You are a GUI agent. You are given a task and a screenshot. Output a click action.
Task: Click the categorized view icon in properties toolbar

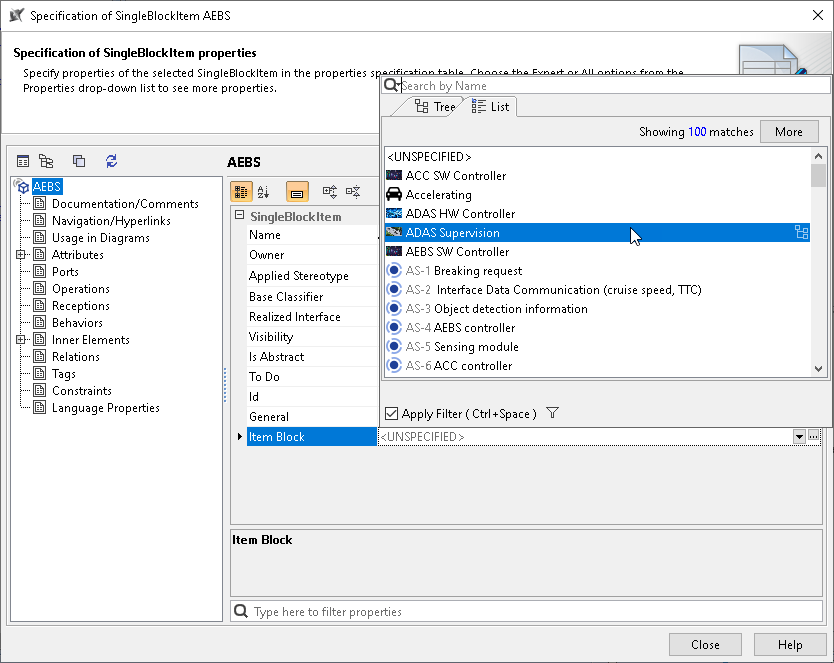(241, 192)
